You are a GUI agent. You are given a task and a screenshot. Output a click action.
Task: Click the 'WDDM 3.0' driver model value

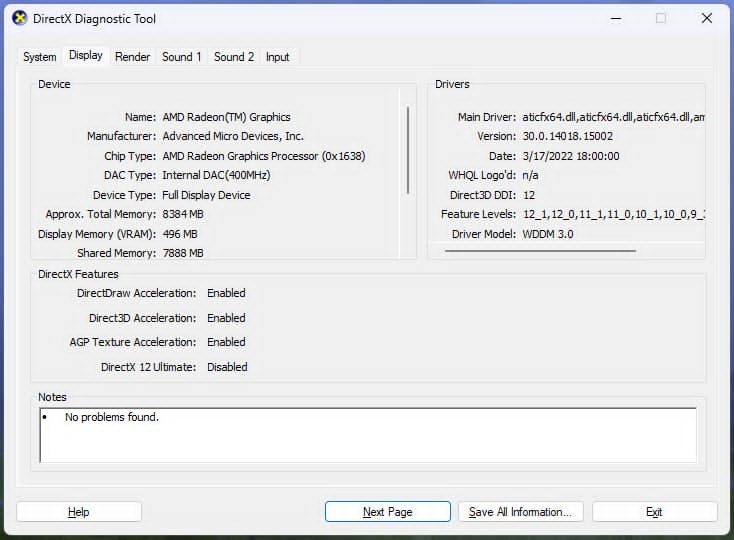pos(548,234)
